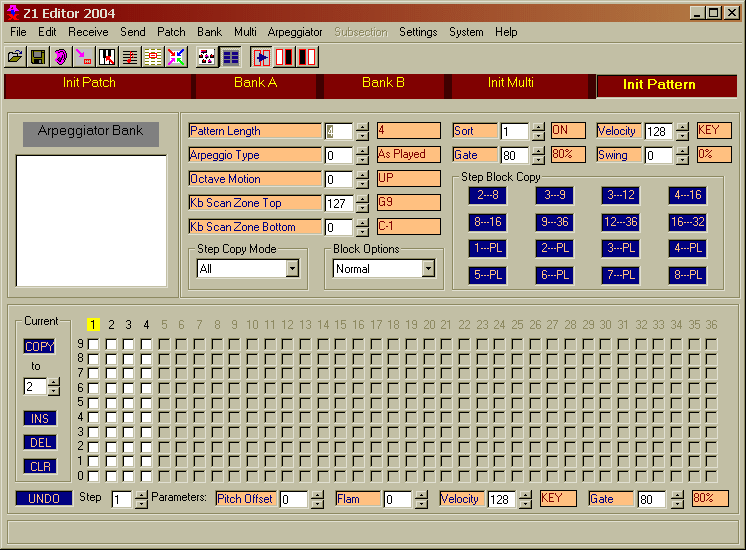Tick the step 1 row 9 checkbox
Screen dimensions: 746x550
click(94, 344)
